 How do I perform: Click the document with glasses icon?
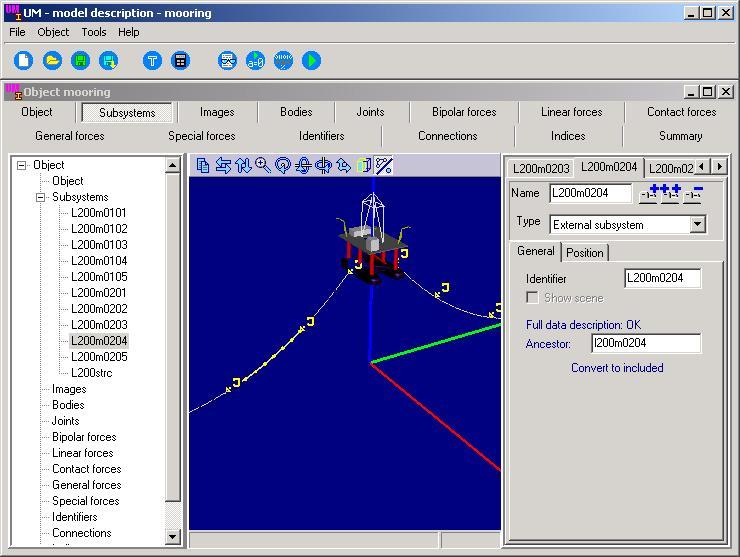[227, 60]
